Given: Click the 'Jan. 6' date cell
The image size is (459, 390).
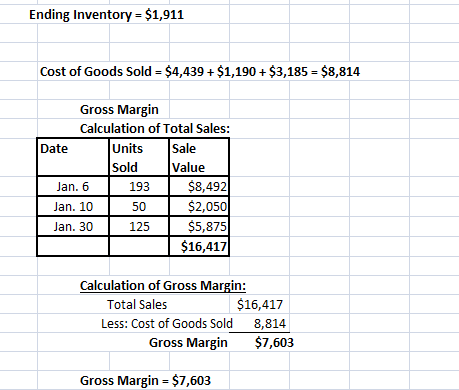Looking at the screenshot, I should click(73, 186).
